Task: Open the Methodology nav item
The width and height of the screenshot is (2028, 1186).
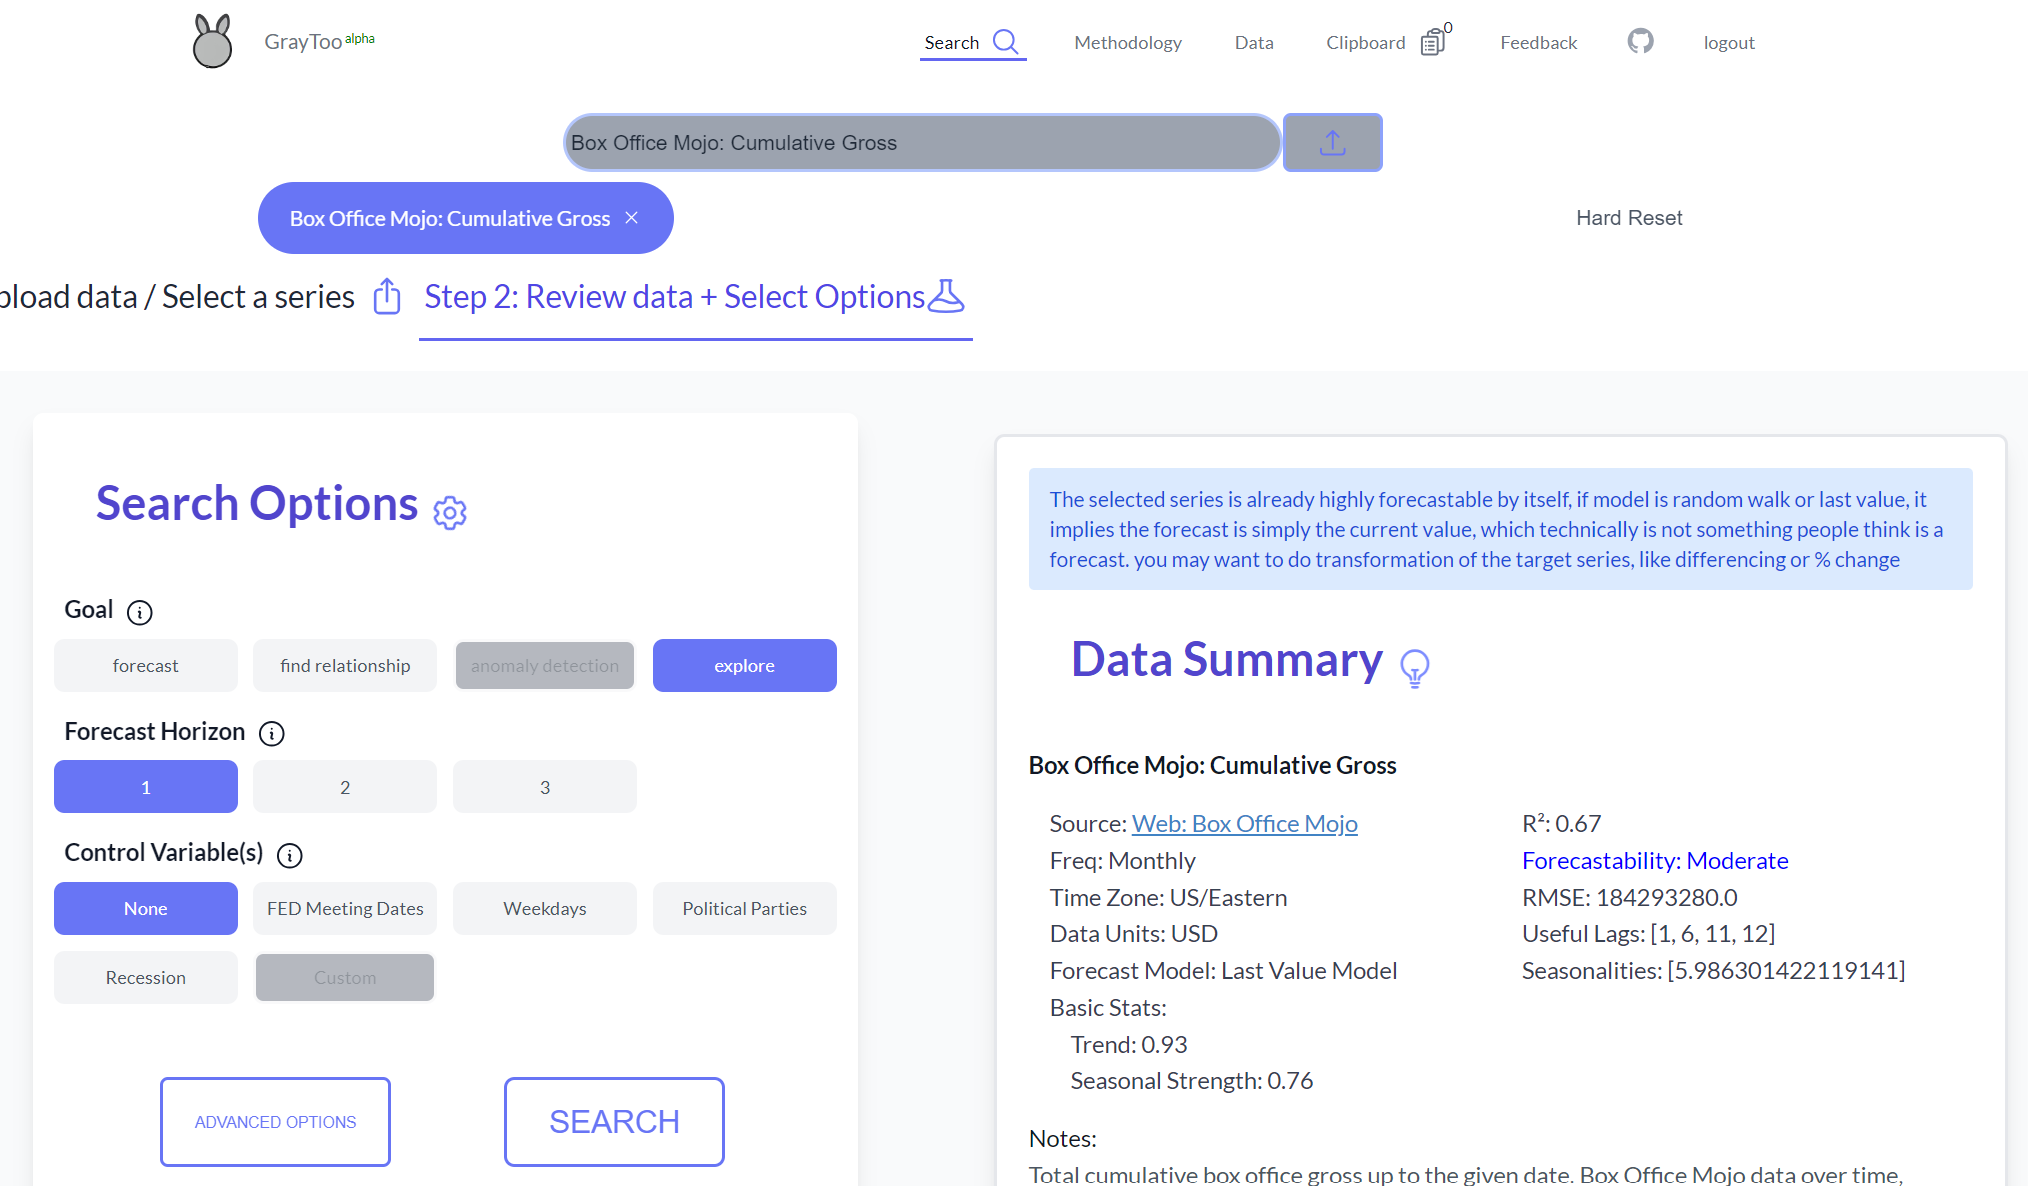Action: click(1128, 42)
